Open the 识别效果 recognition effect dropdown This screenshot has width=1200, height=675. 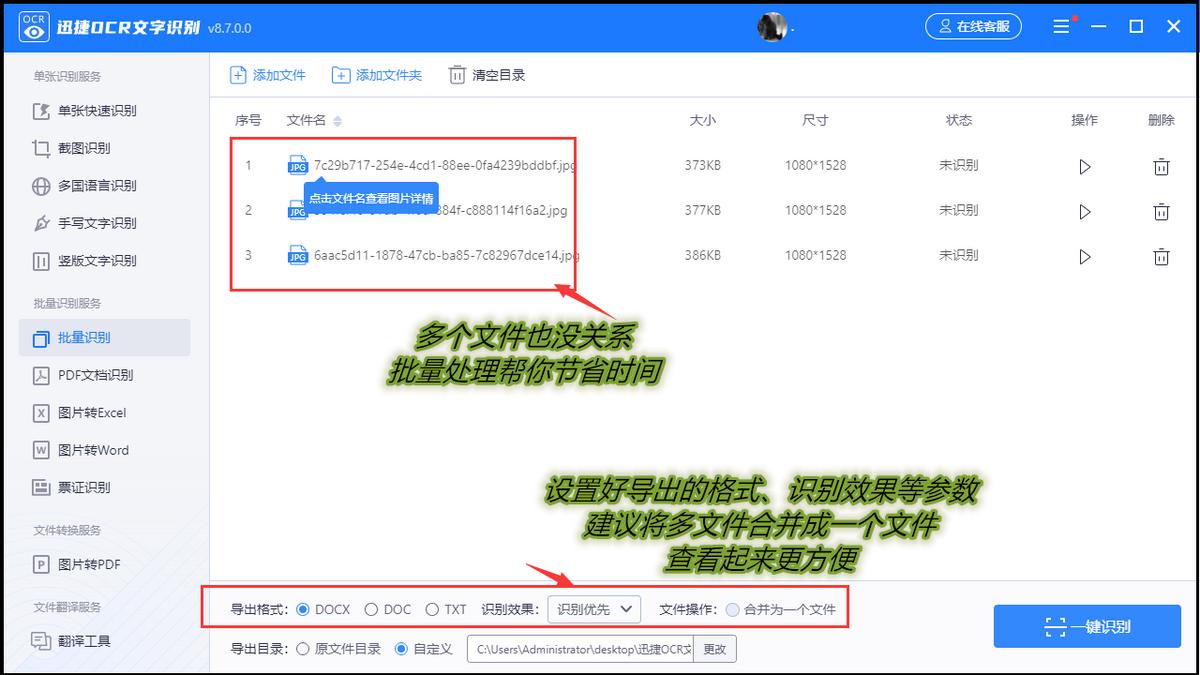pyautogui.click(x=594, y=608)
